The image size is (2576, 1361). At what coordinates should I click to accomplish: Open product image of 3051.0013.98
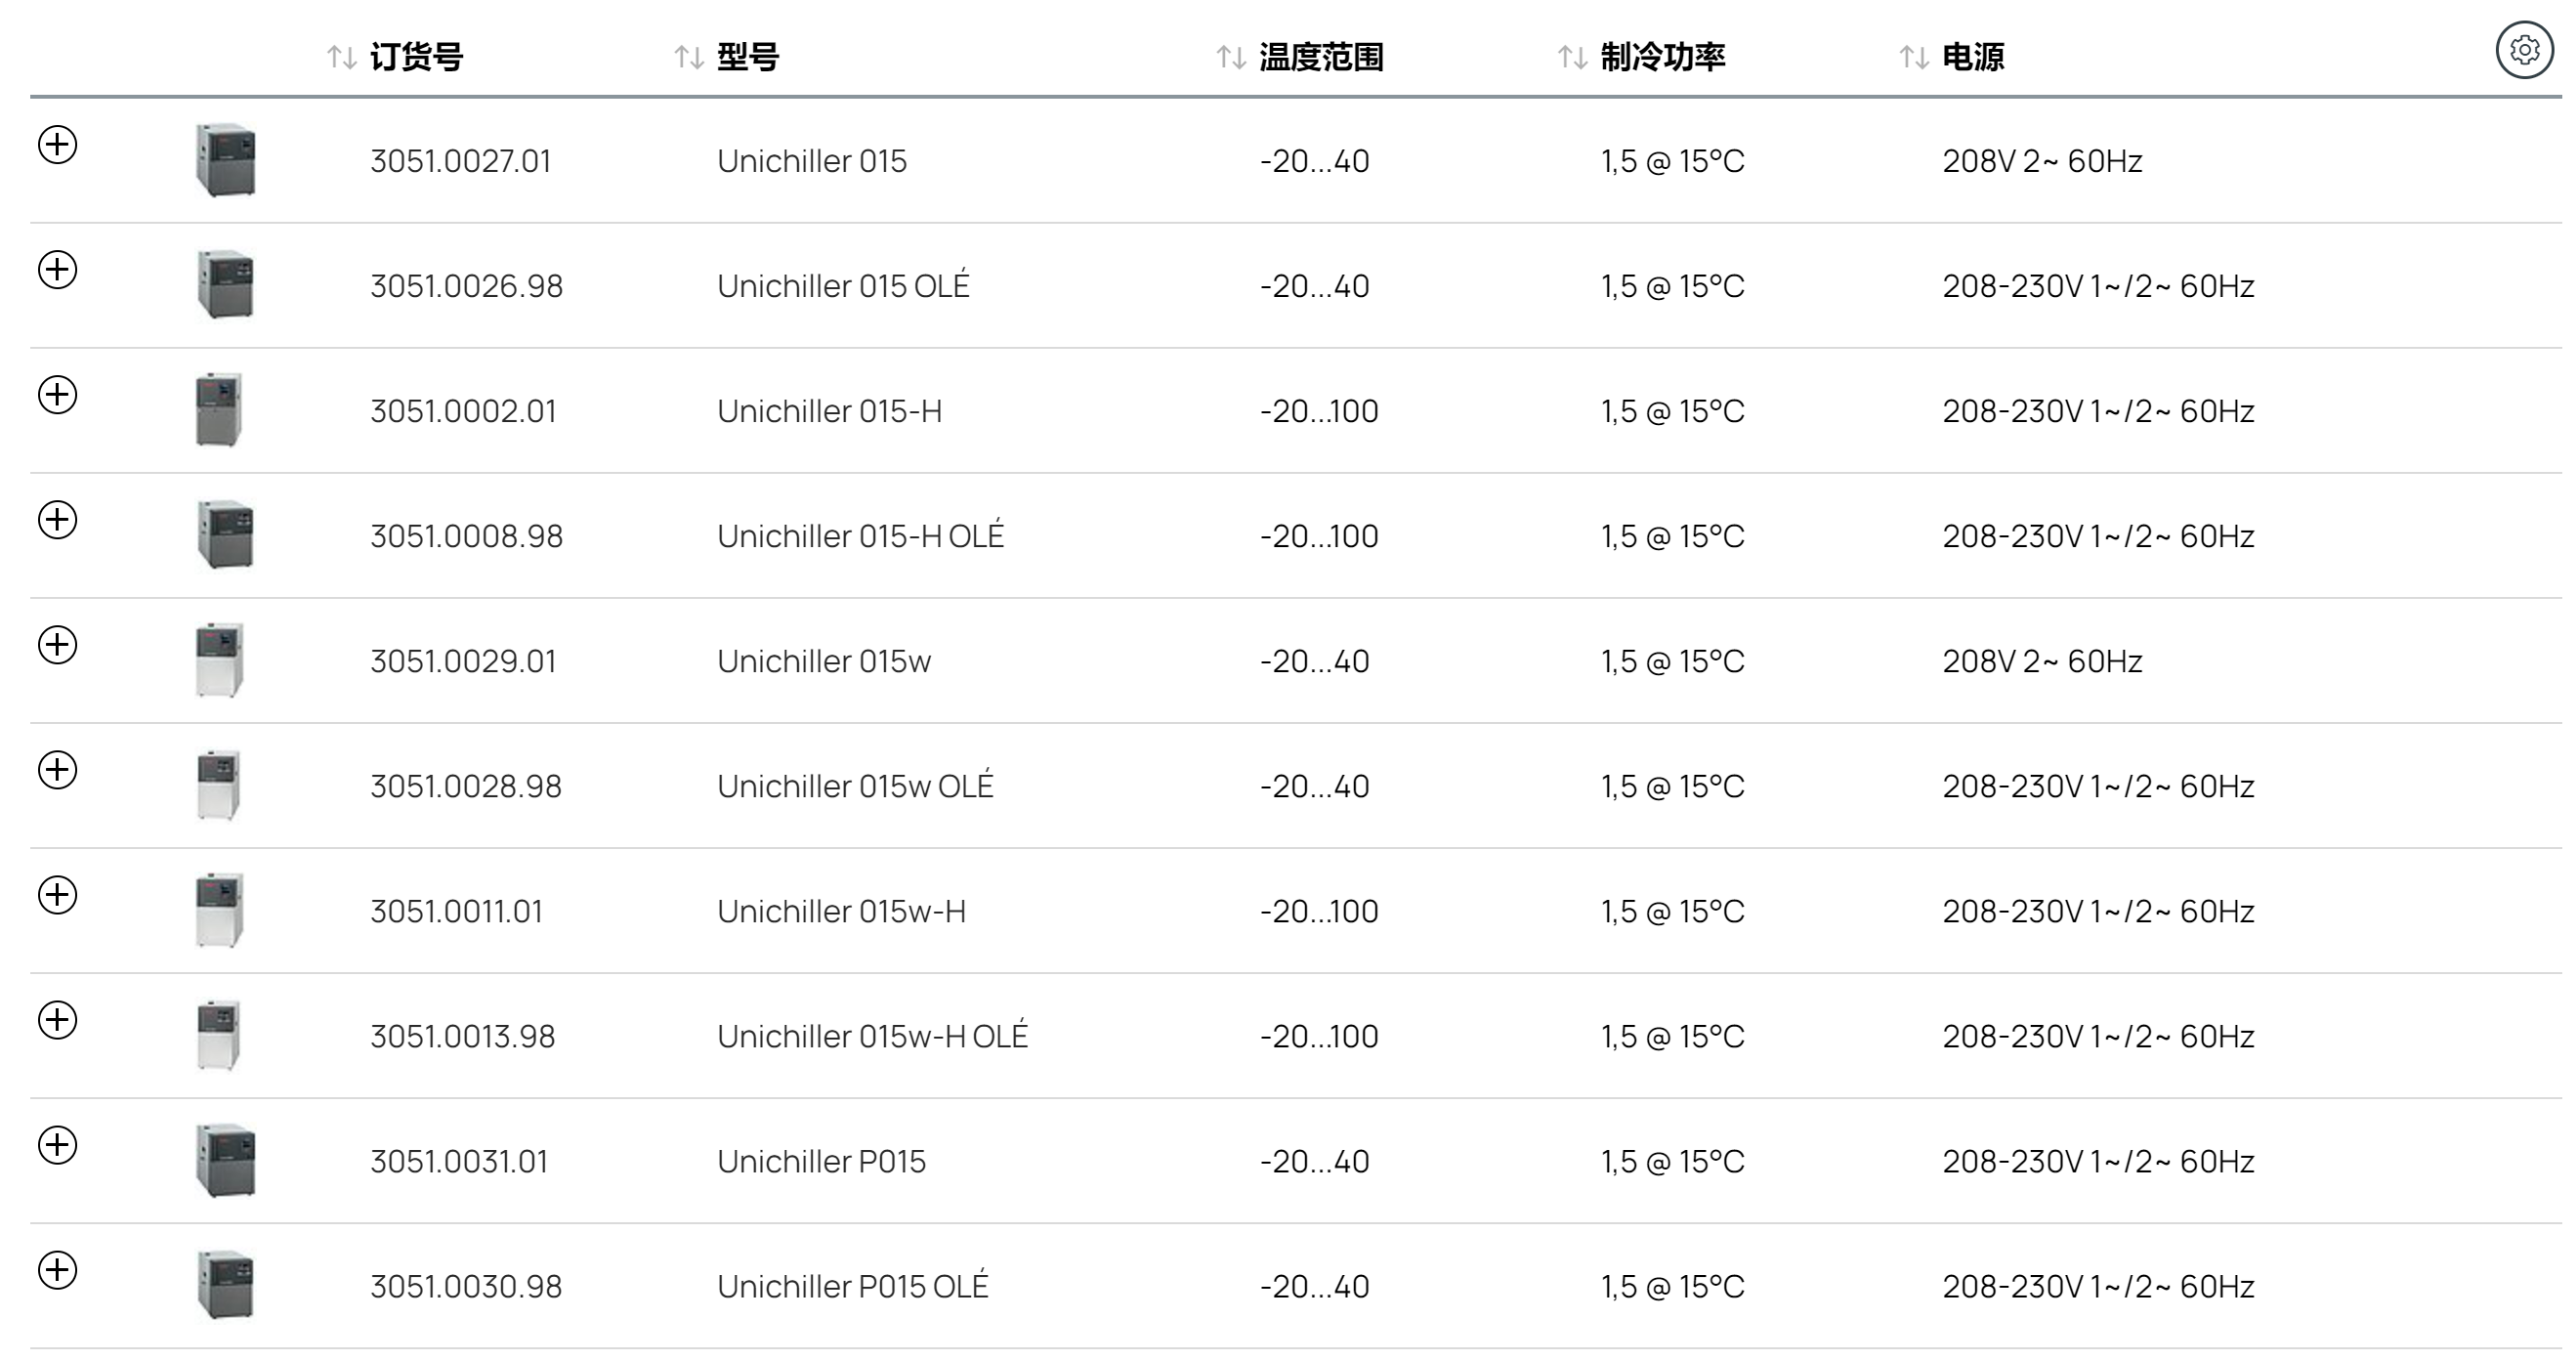[x=218, y=1035]
